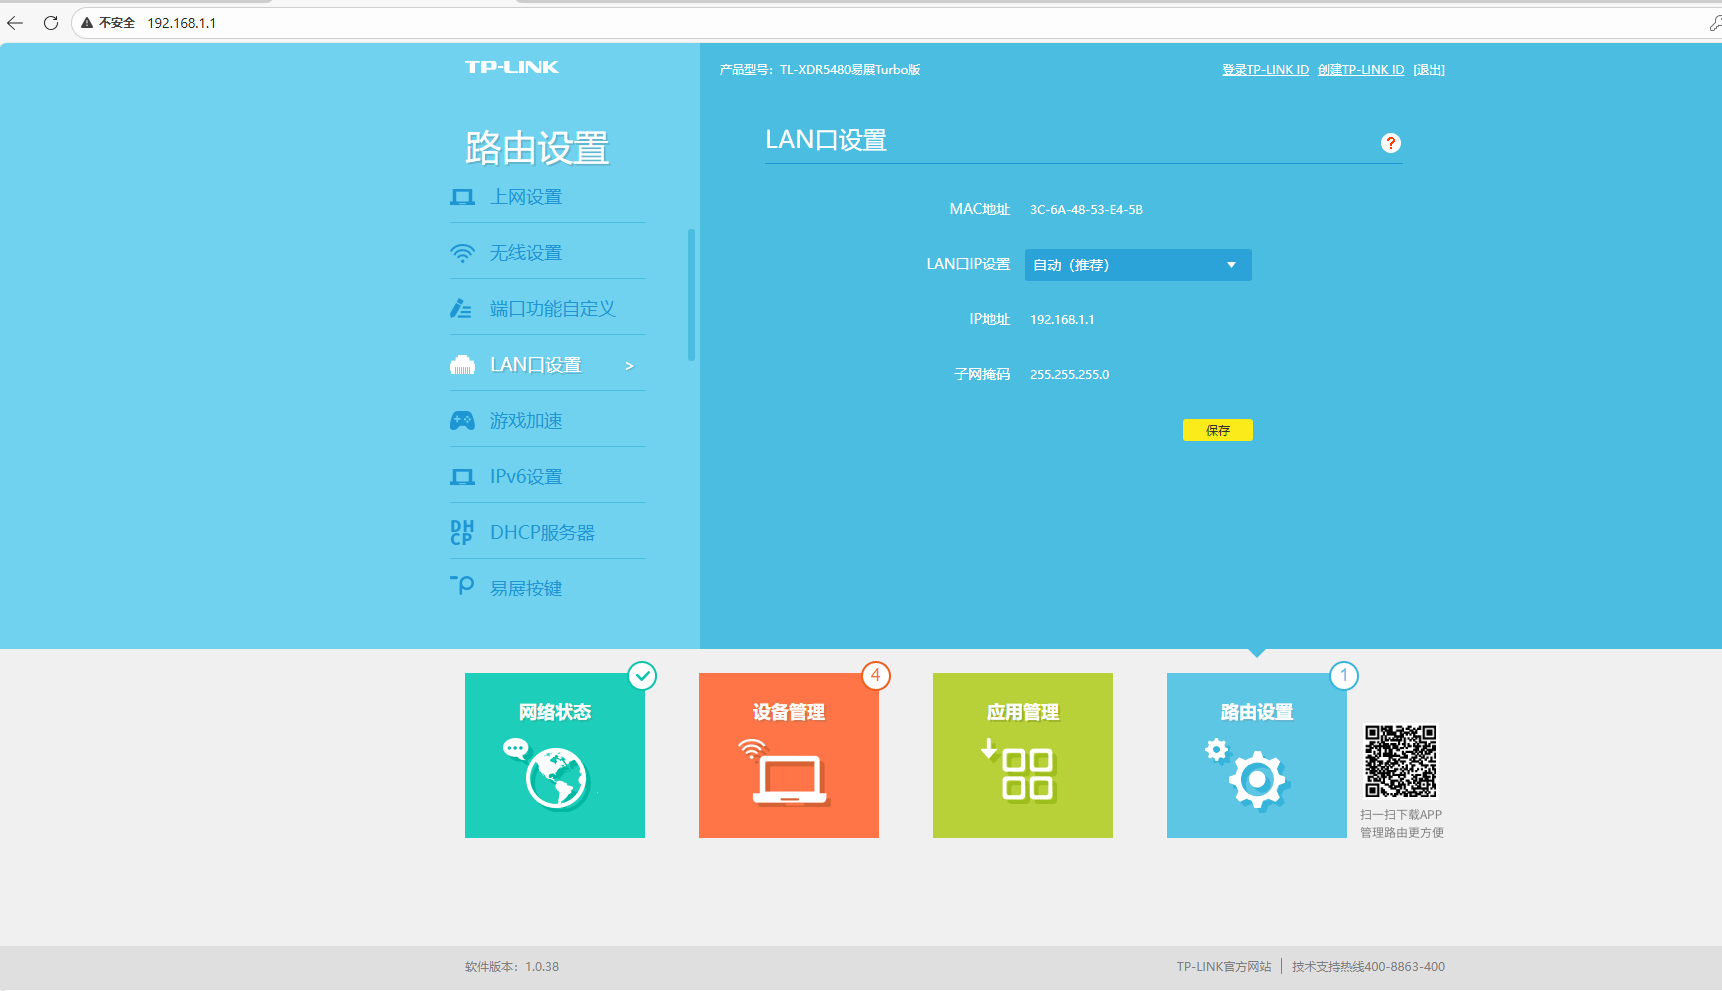Screen dimensions: 1722x991
Task: Click the 登录TP-LINK ID link
Action: click(x=1265, y=70)
